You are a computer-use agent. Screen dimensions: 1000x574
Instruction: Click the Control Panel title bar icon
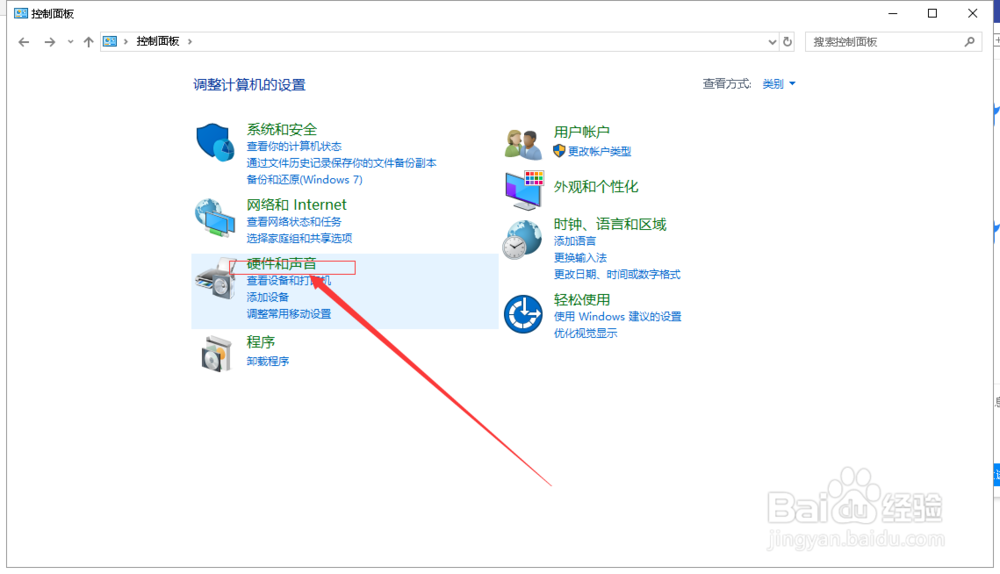pos(20,13)
